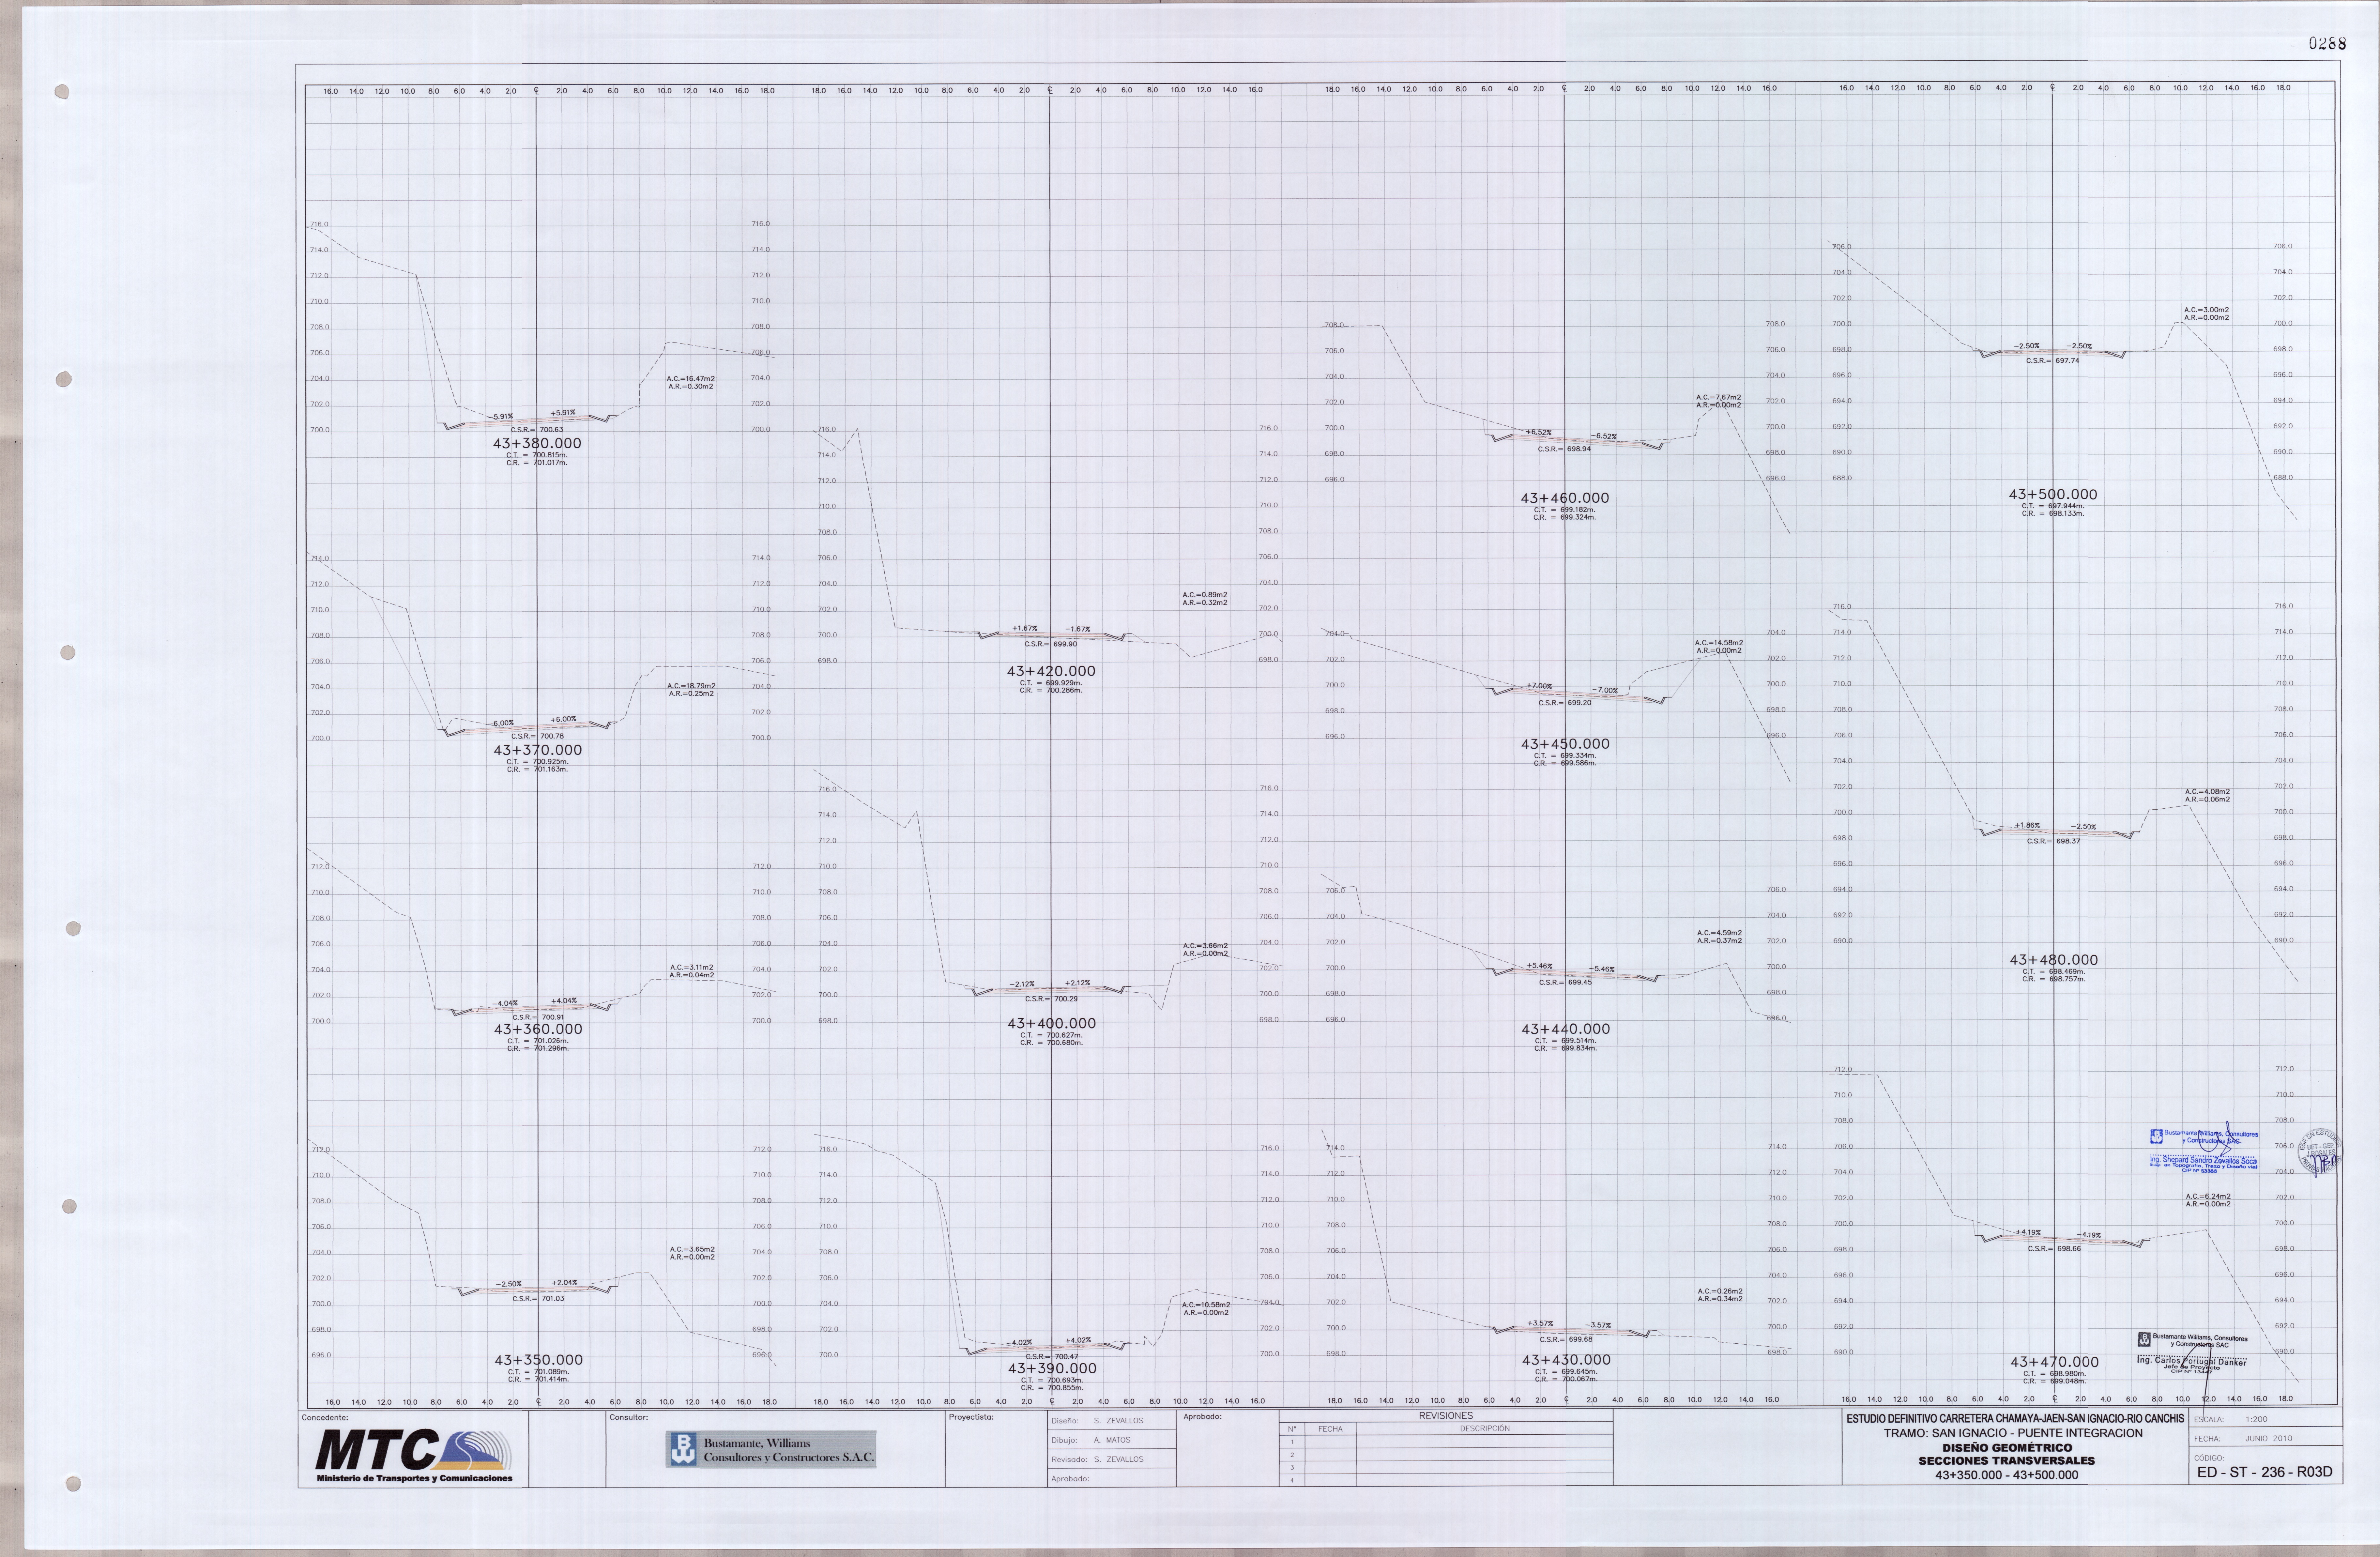Click the C.S.R.= 697.74 annotation

click(2053, 361)
